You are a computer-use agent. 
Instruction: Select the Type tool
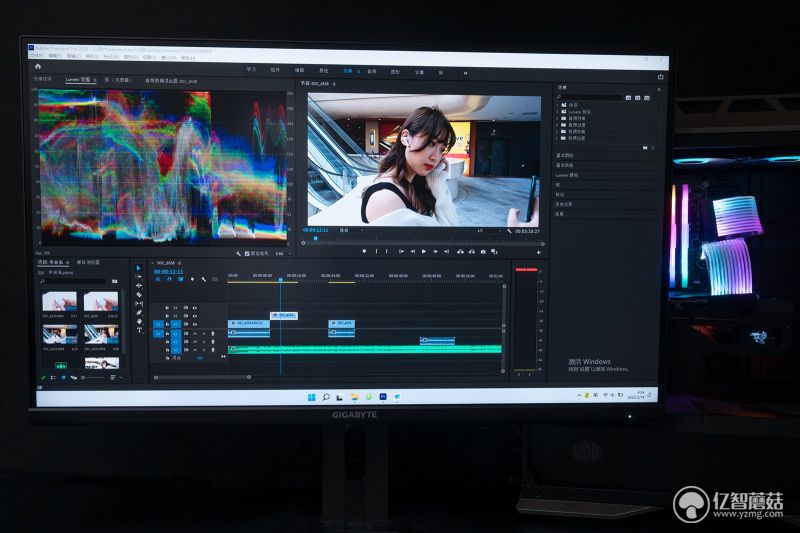139,330
